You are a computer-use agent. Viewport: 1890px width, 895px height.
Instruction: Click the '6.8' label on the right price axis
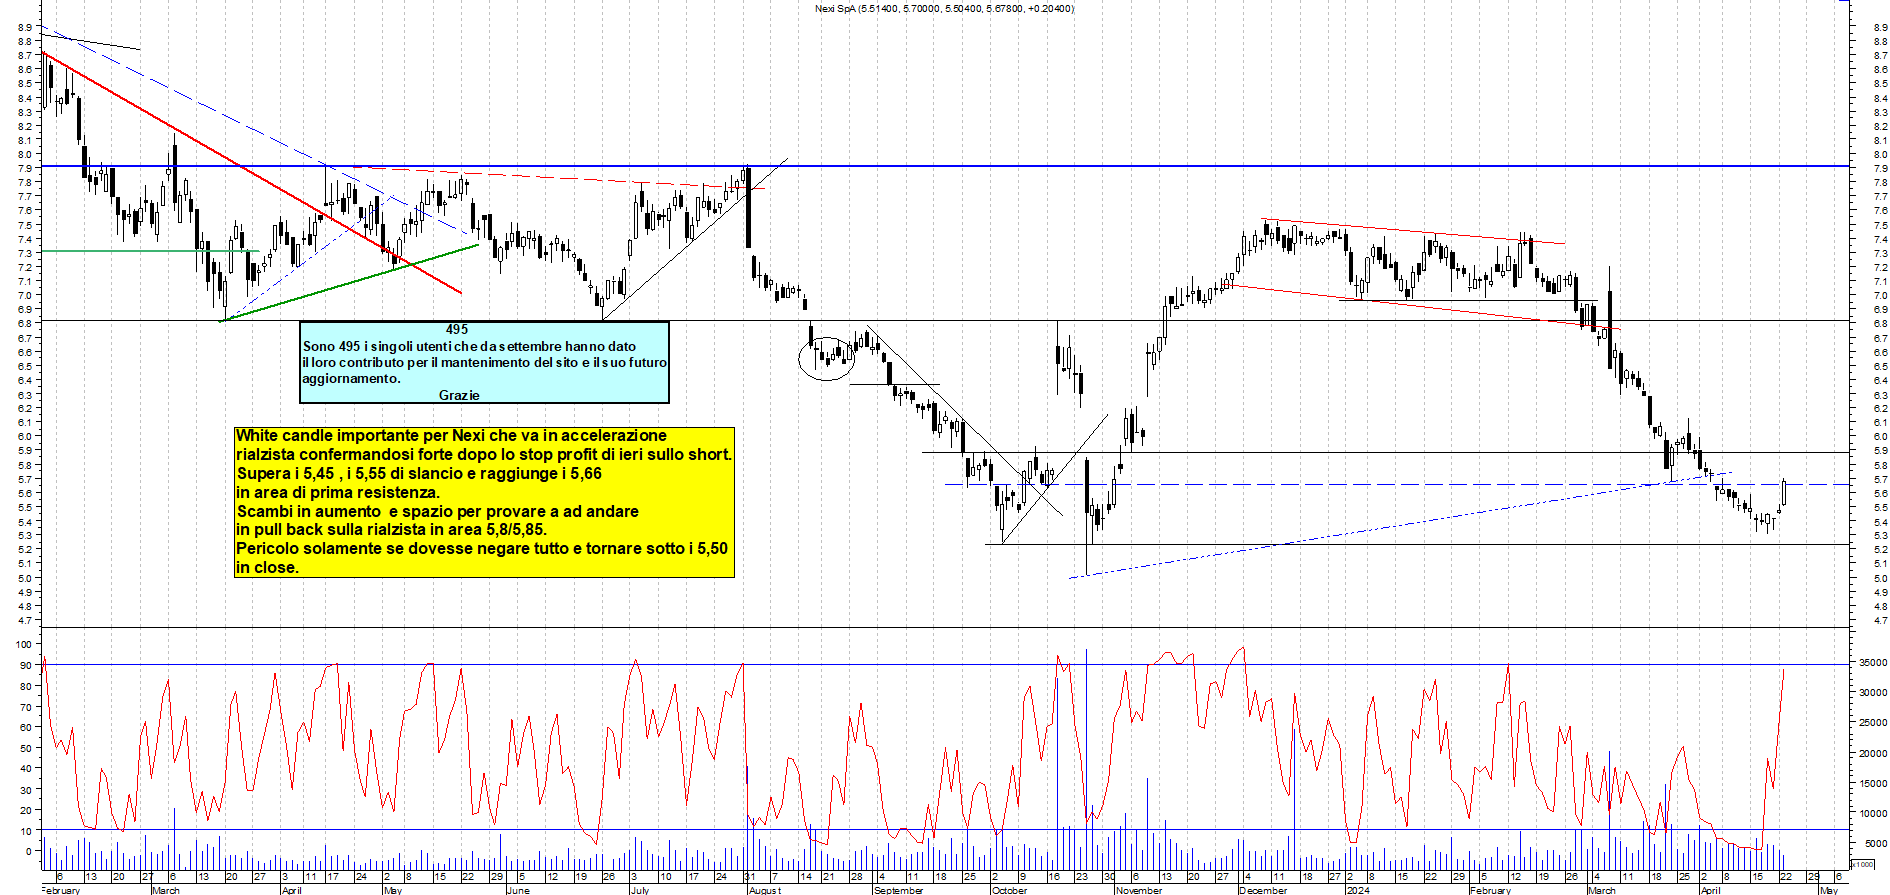coord(1880,324)
